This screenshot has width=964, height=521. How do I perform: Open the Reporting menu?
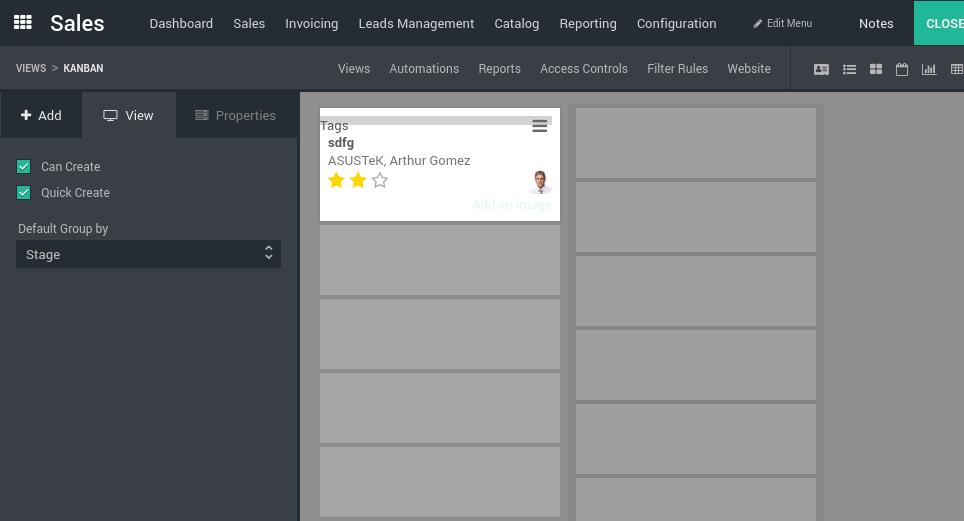tap(588, 23)
